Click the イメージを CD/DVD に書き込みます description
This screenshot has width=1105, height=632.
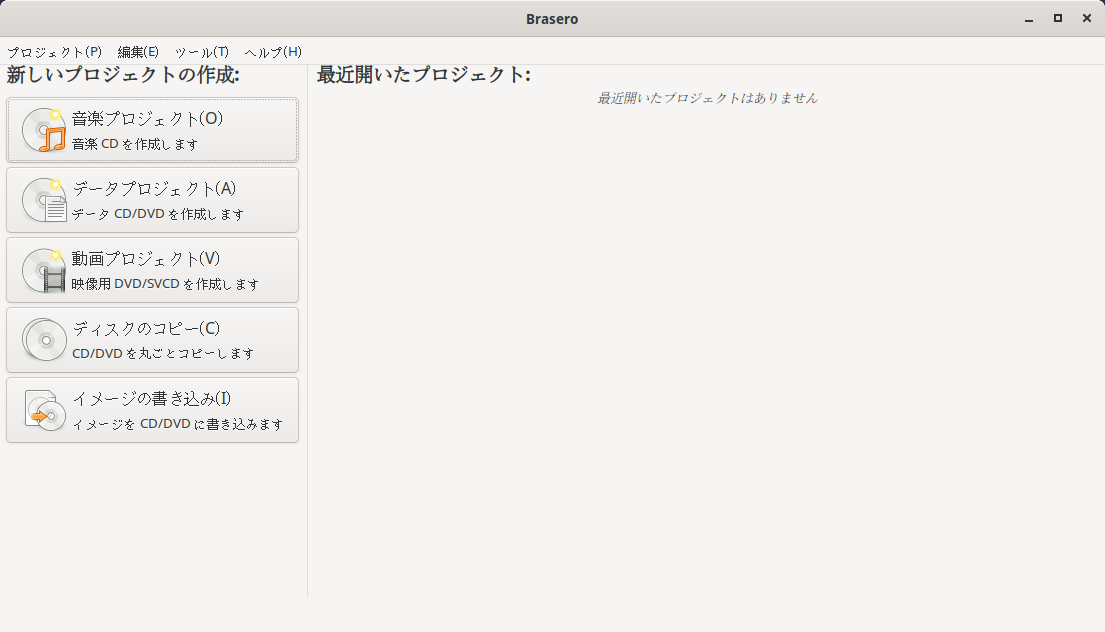coord(178,424)
